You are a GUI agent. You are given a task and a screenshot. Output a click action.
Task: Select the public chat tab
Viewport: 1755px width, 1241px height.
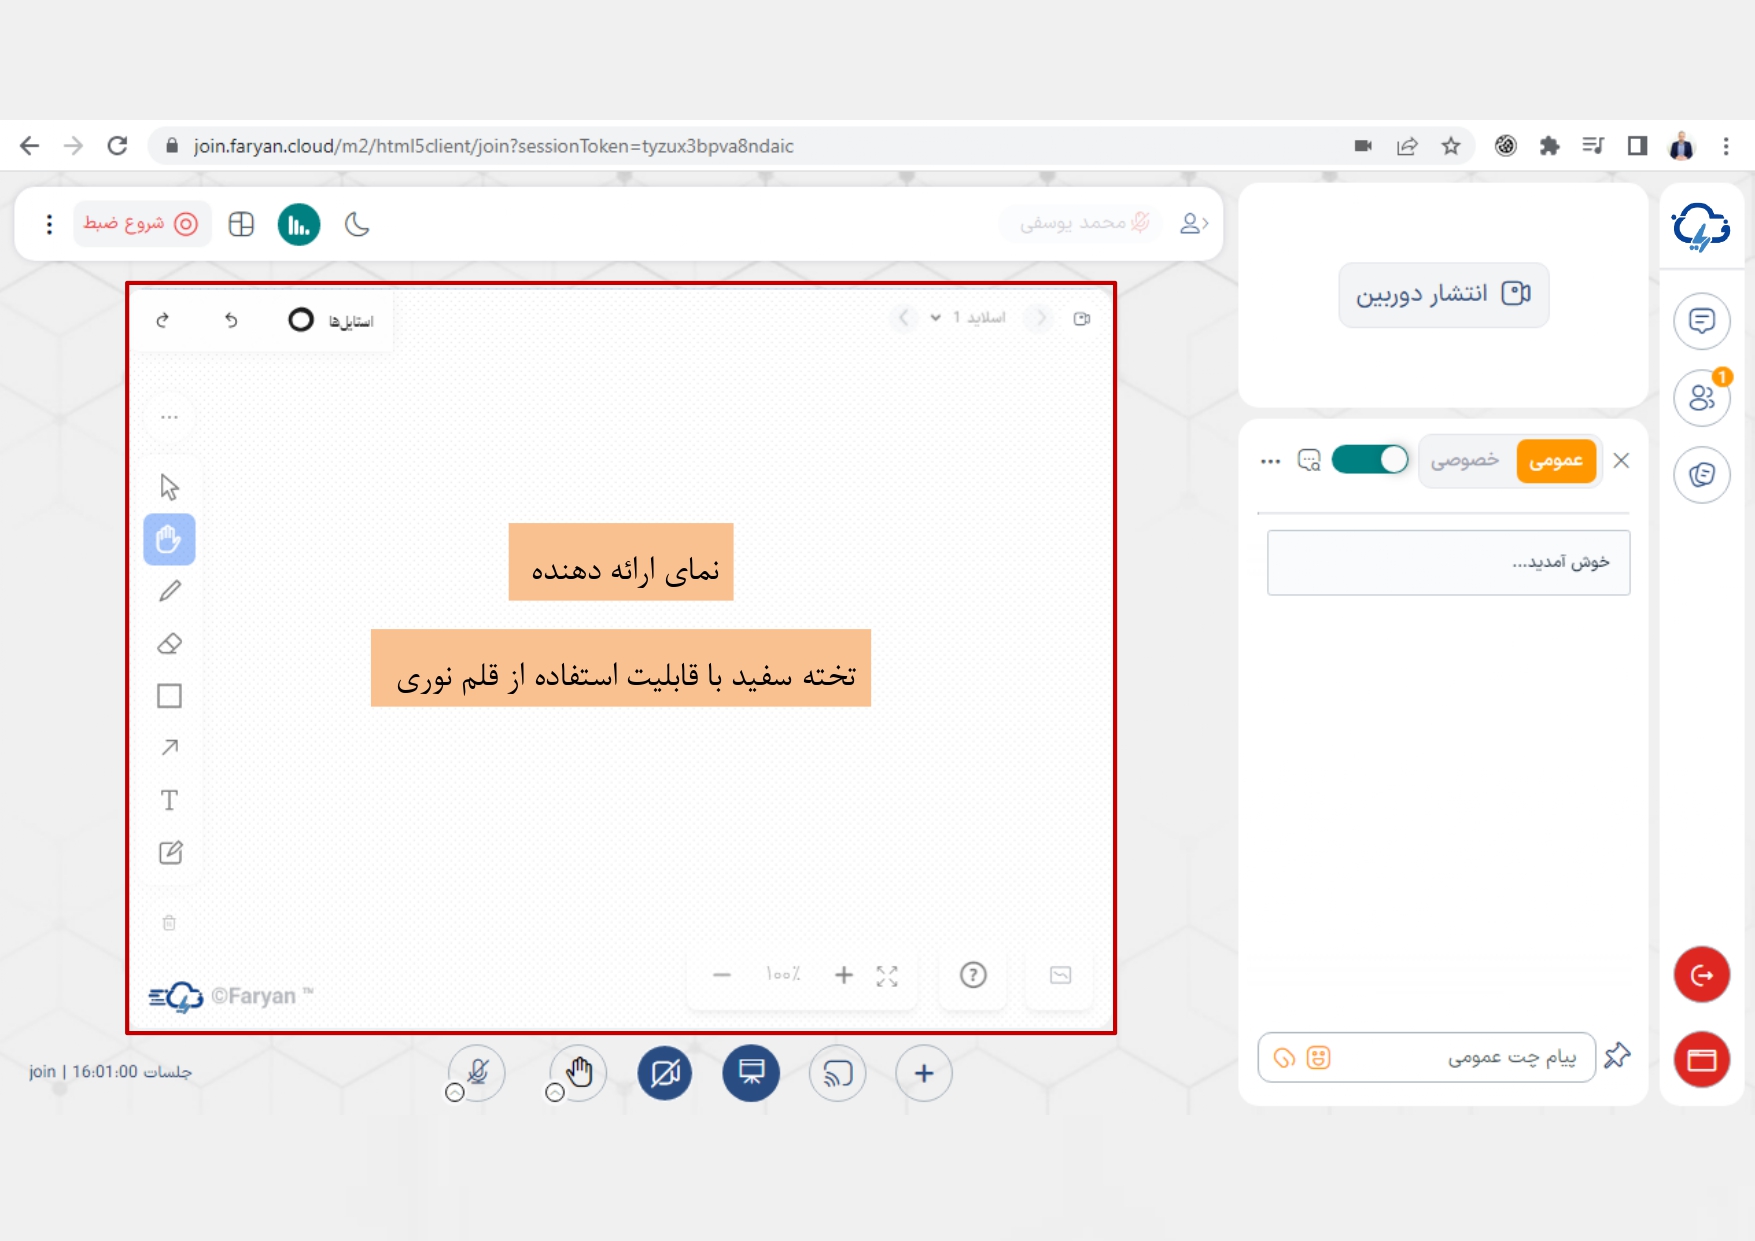[1555, 460]
